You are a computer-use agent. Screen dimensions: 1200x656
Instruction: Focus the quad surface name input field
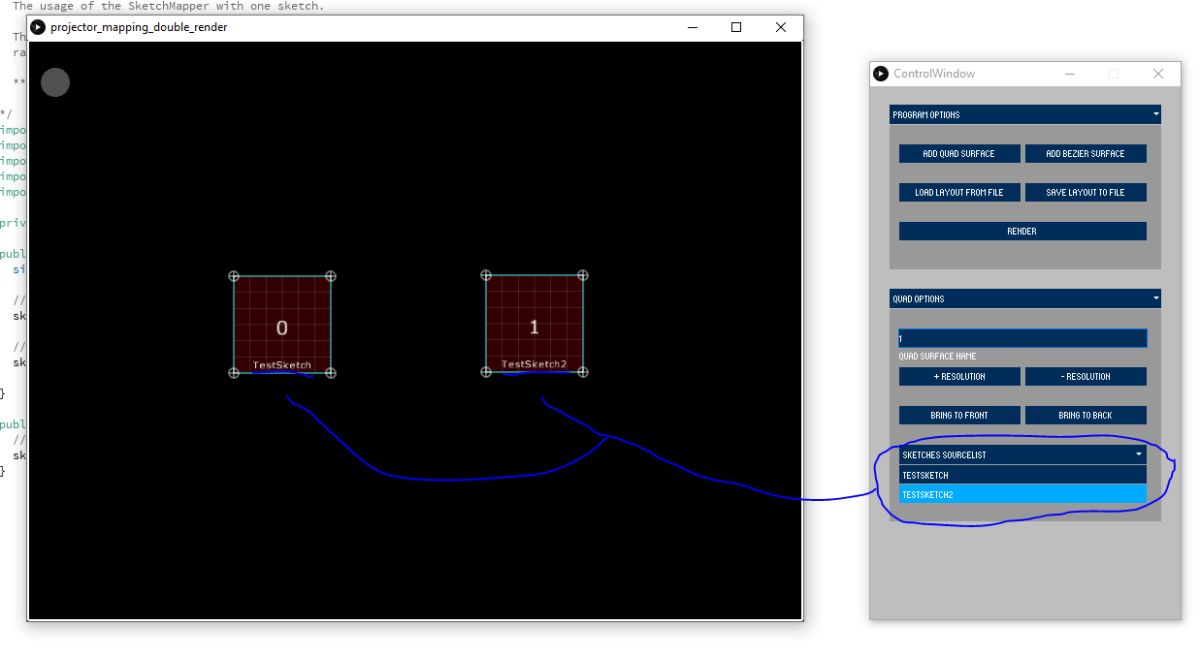coord(1022,339)
